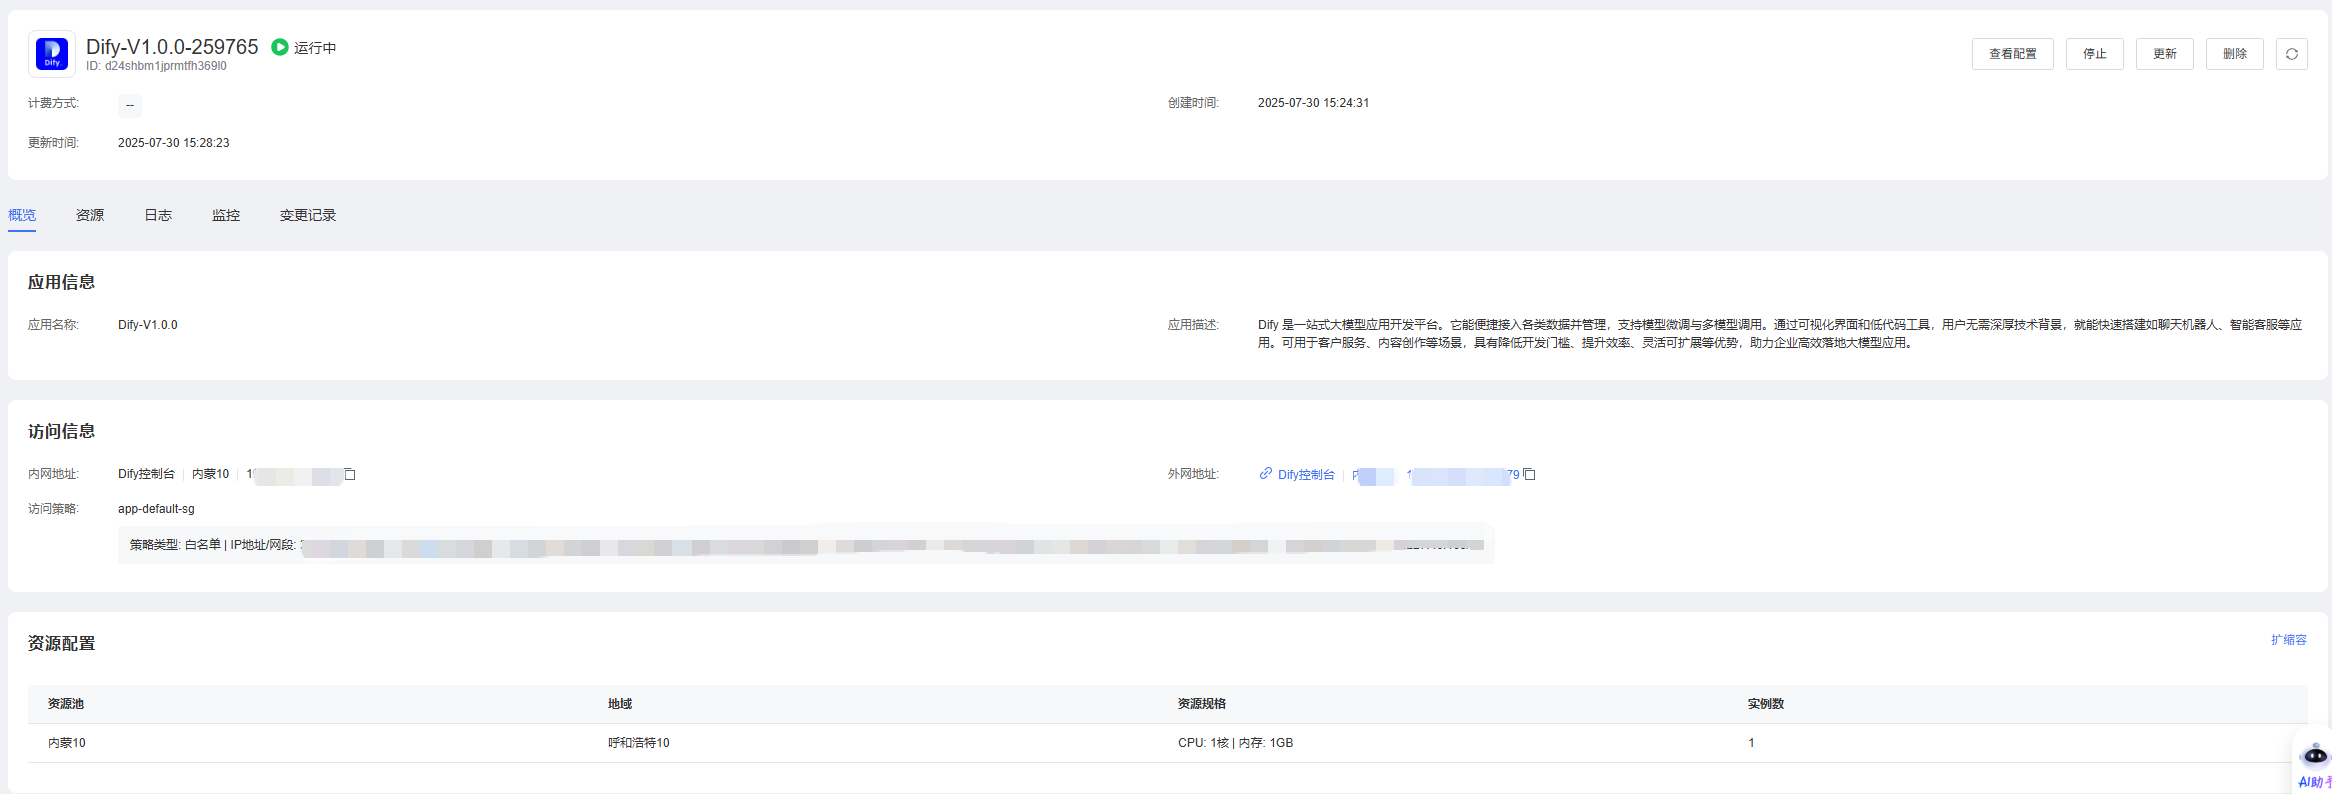2332x794 pixels.
Task: Click the 内蒙10 resource pool cell
Action: [67, 743]
